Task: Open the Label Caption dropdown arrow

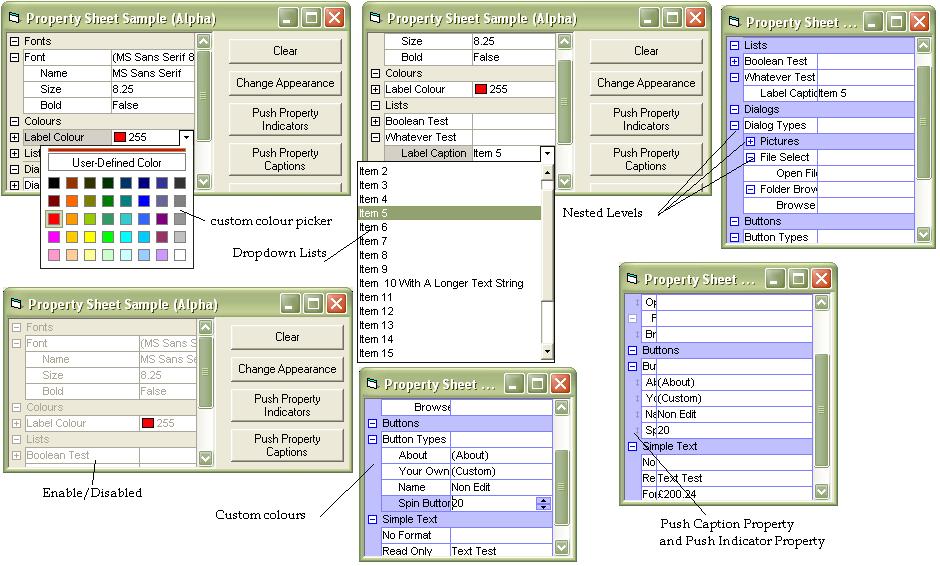Action: pos(547,153)
